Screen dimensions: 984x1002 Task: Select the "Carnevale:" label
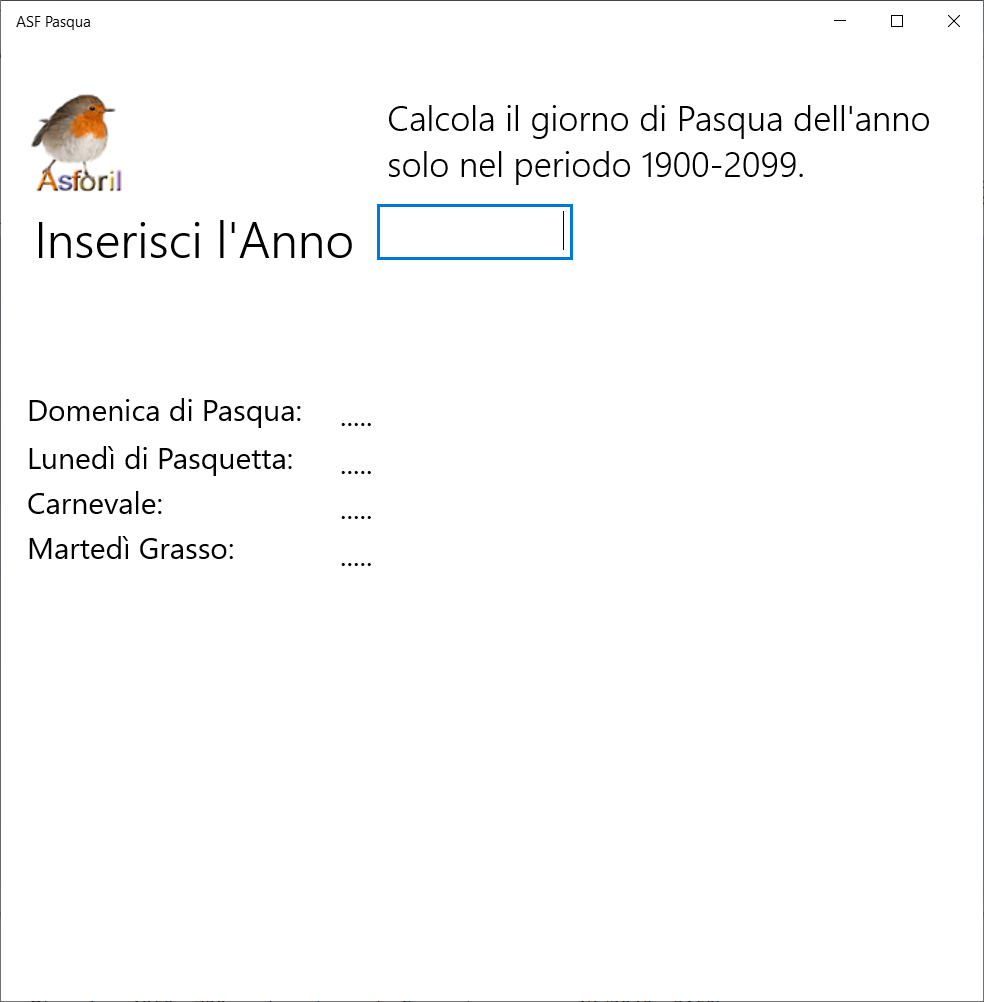pyautogui.click(x=95, y=504)
